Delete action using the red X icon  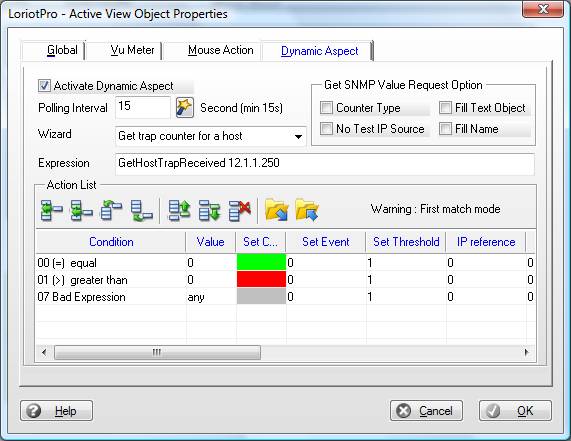click(240, 210)
